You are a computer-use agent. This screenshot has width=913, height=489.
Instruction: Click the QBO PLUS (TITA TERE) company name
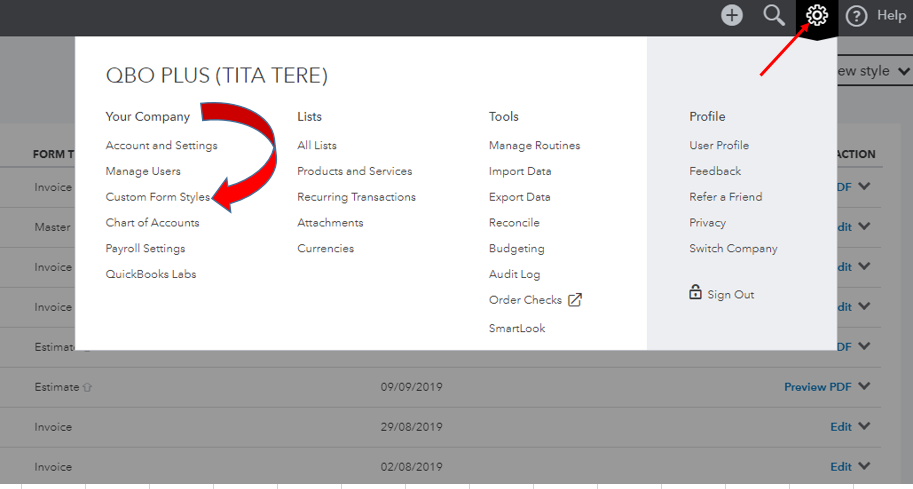click(x=217, y=76)
